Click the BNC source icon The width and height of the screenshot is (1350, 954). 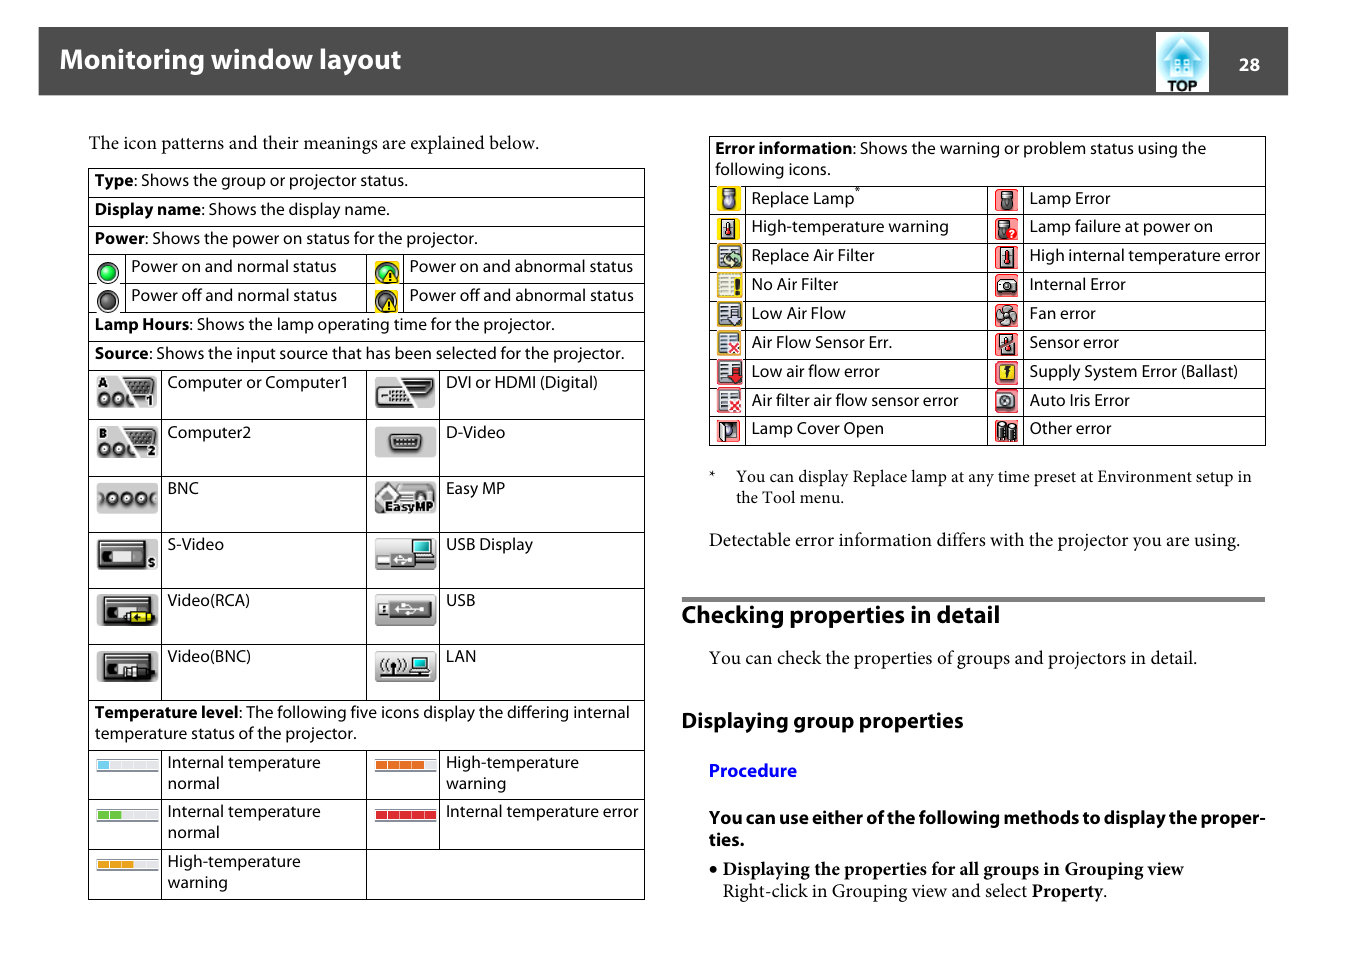pos(126,497)
